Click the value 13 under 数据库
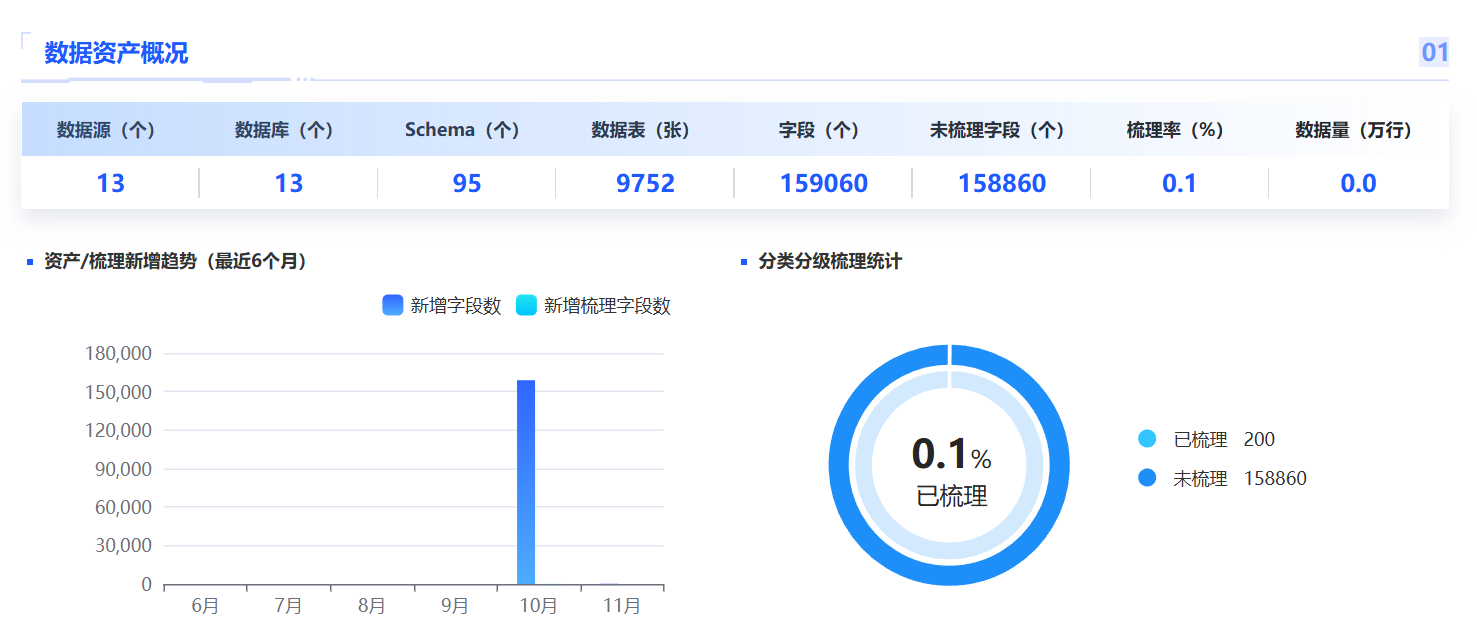This screenshot has width=1477, height=636. click(x=289, y=184)
